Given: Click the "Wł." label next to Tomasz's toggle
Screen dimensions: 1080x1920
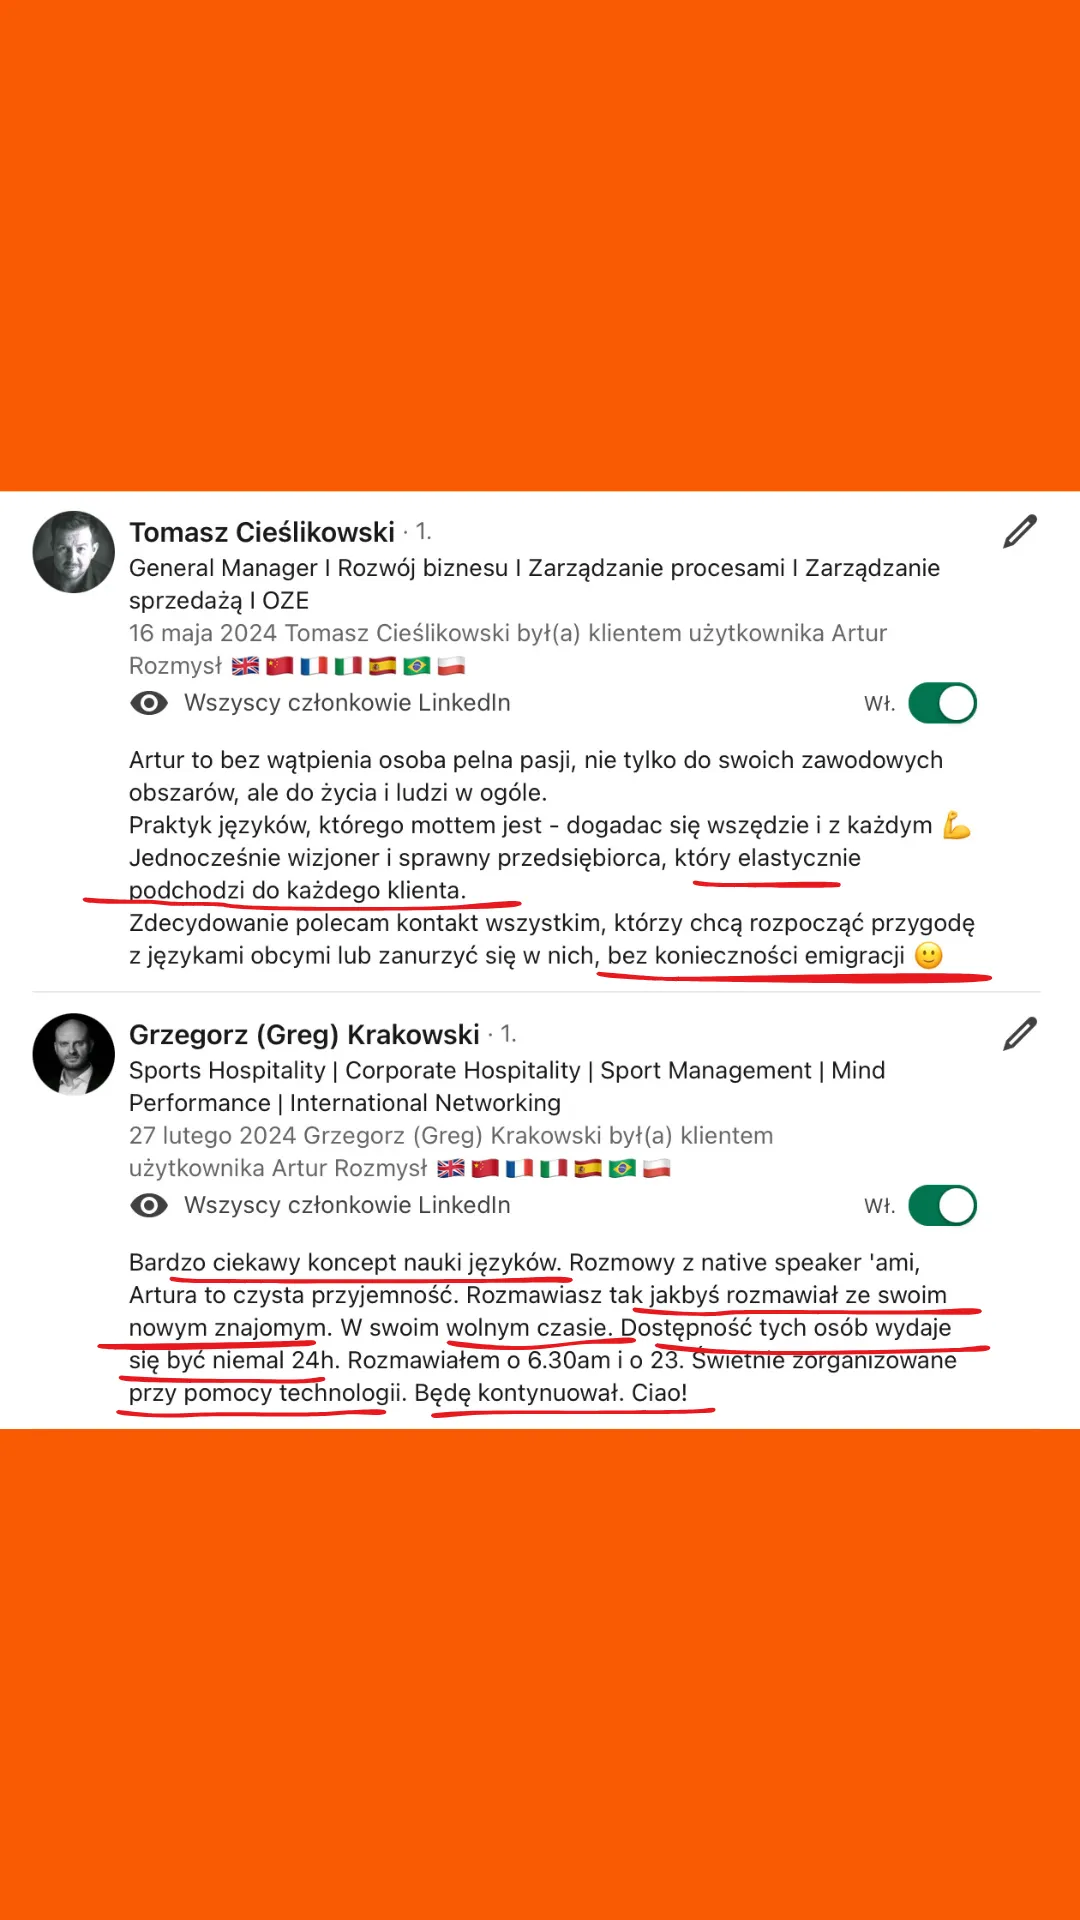Looking at the screenshot, I should [x=880, y=704].
